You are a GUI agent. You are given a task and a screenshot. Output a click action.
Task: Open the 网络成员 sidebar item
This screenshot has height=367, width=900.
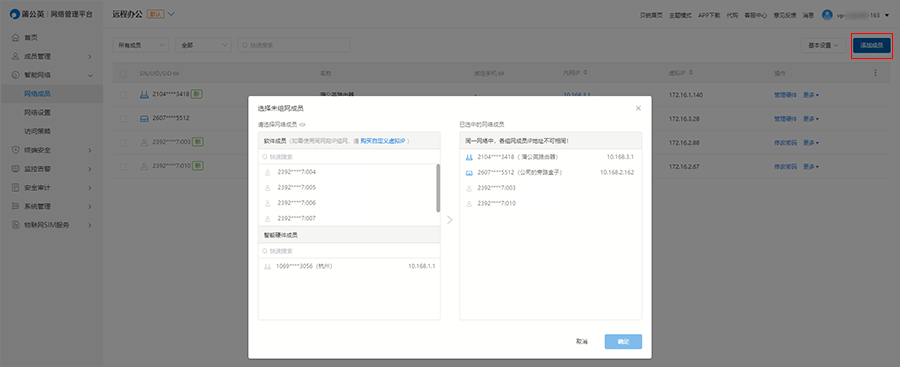[52, 94]
